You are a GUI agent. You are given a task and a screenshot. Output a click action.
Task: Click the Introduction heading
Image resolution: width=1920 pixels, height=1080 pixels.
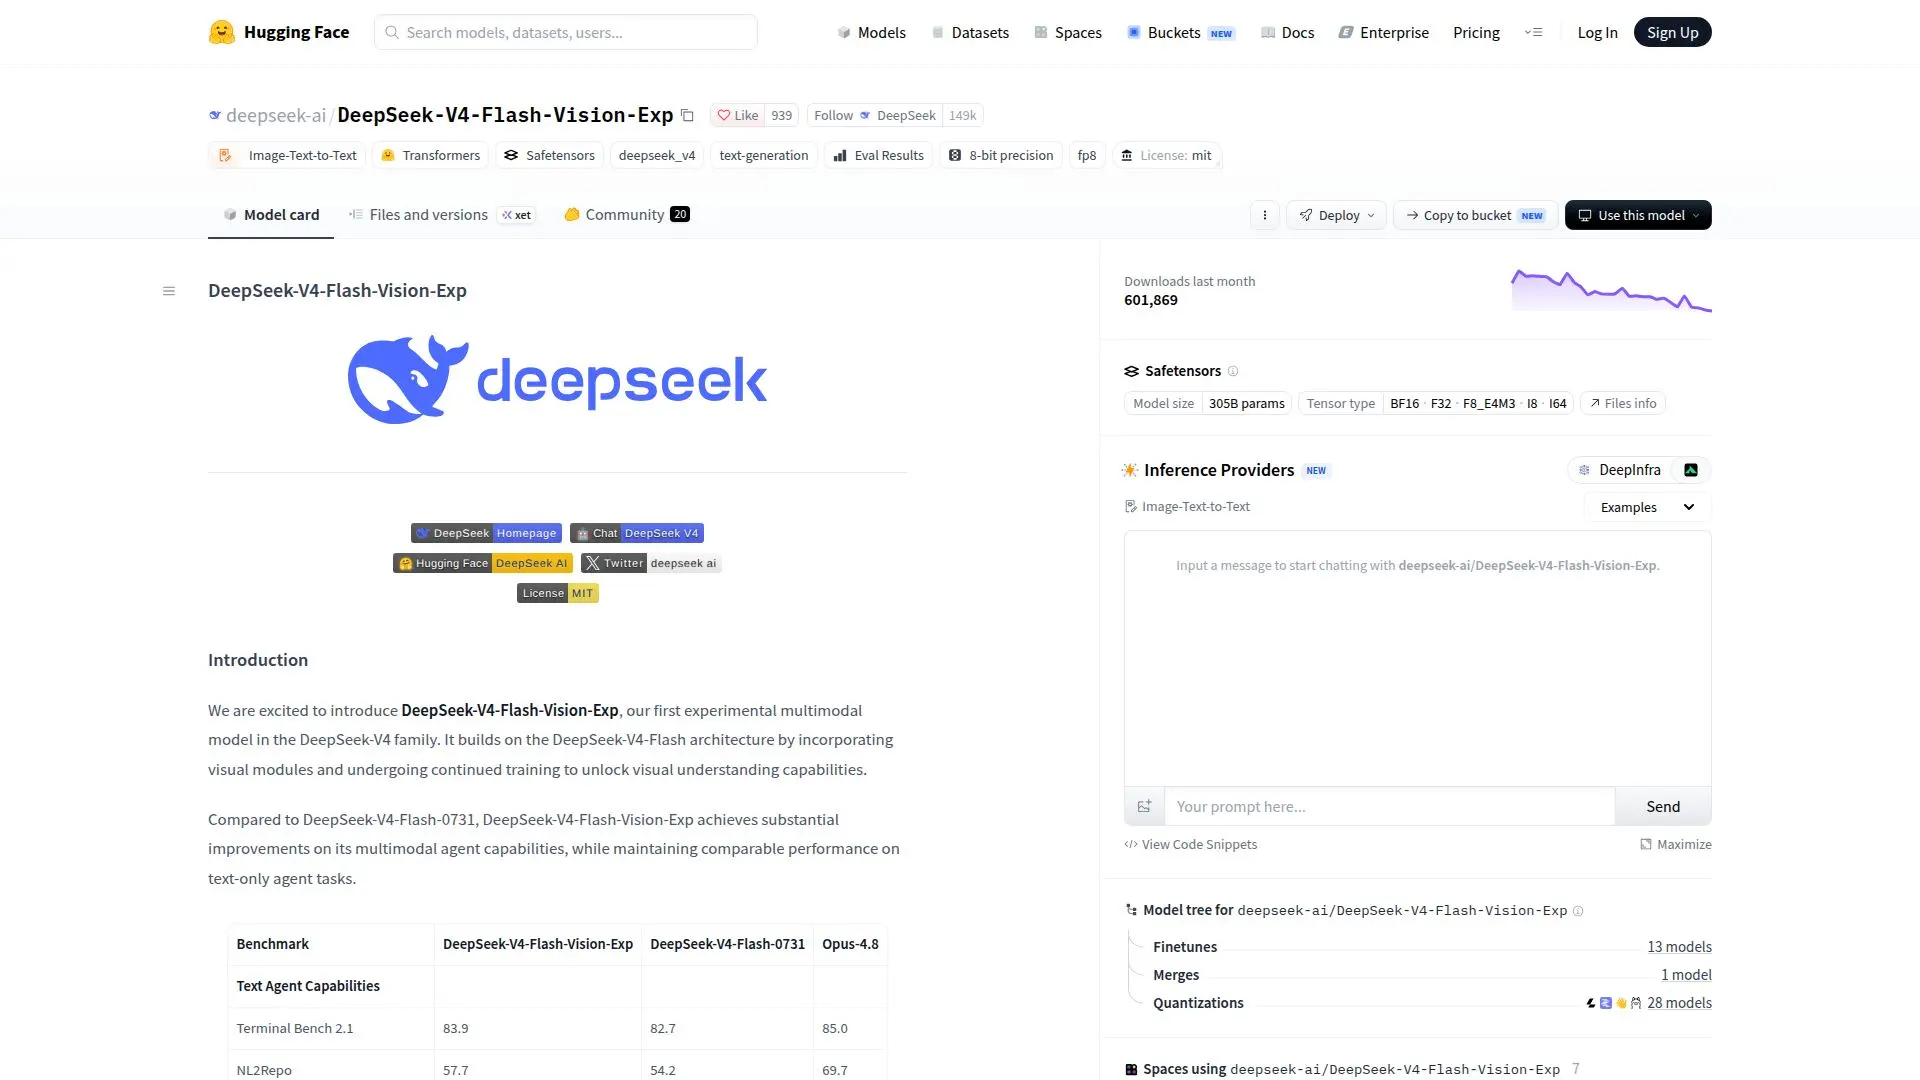(258, 660)
